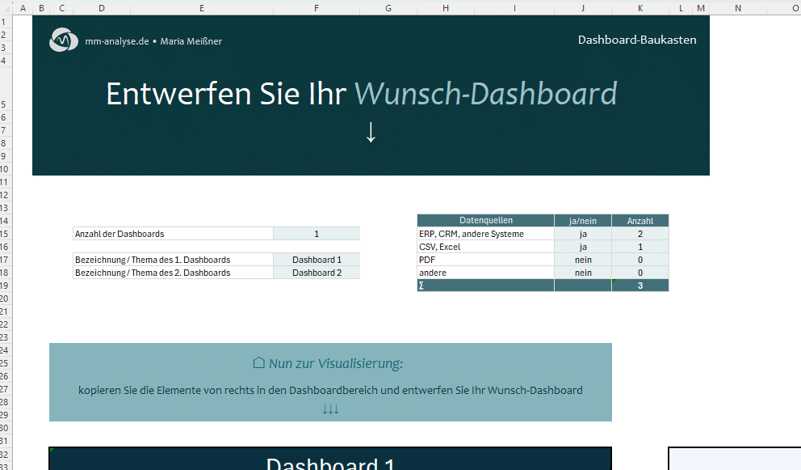Select the Anzahl der Dashboards value cell '1'

(x=317, y=233)
